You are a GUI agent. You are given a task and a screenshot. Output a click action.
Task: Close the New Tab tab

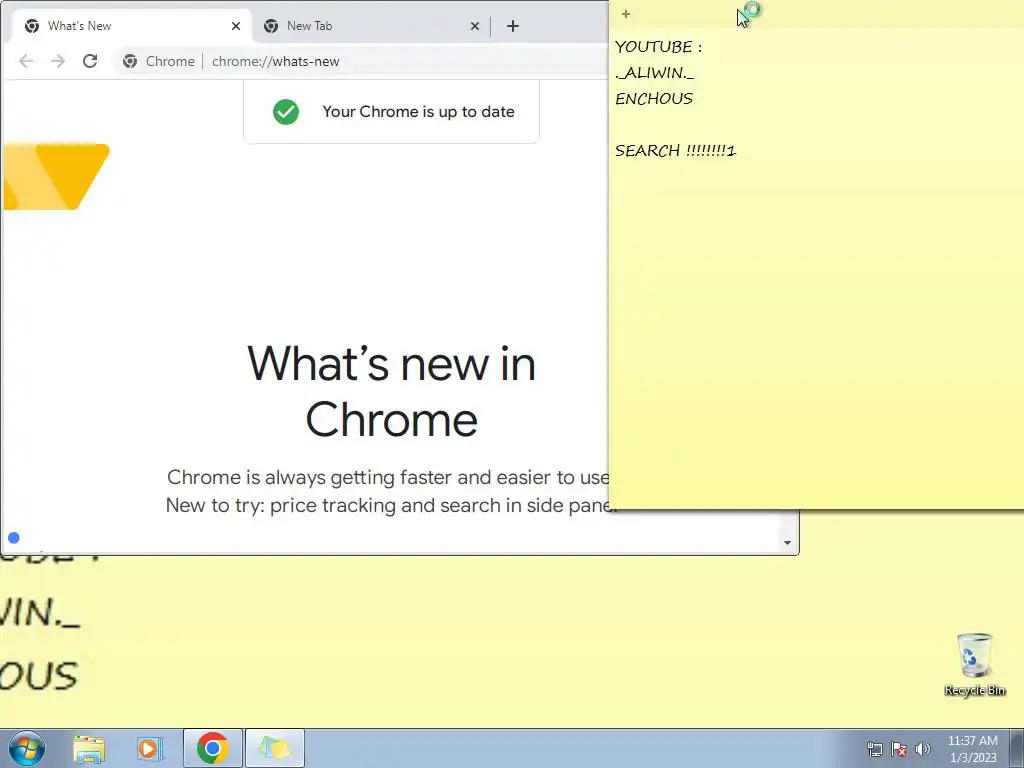pos(475,26)
